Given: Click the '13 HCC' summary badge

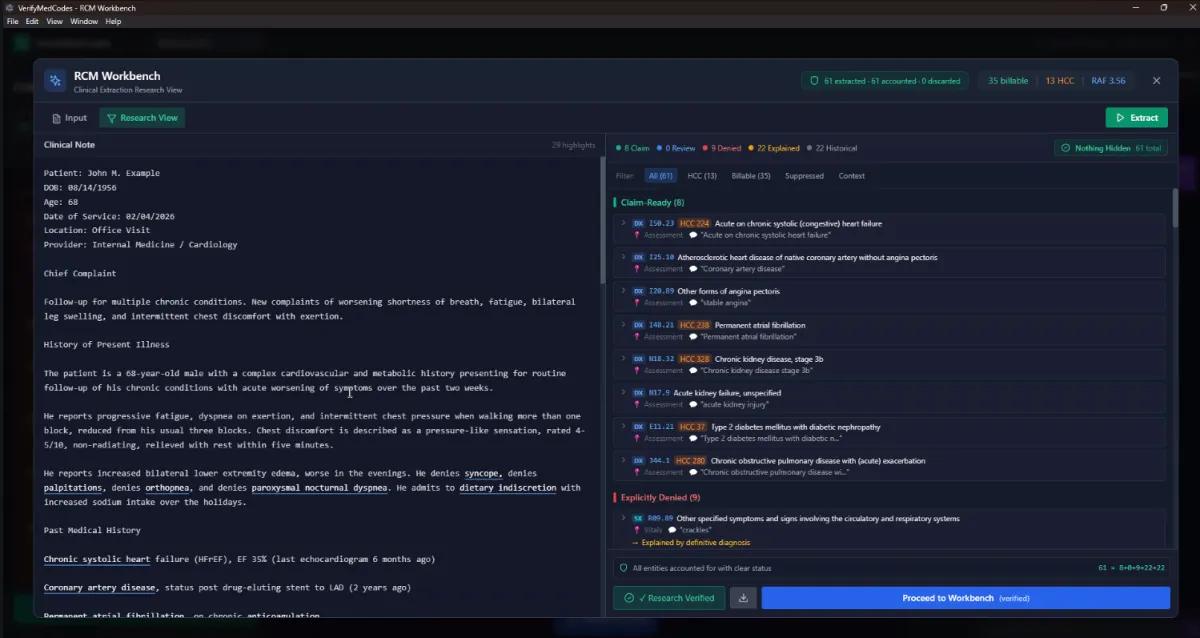Looking at the screenshot, I should pyautogui.click(x=1060, y=81).
